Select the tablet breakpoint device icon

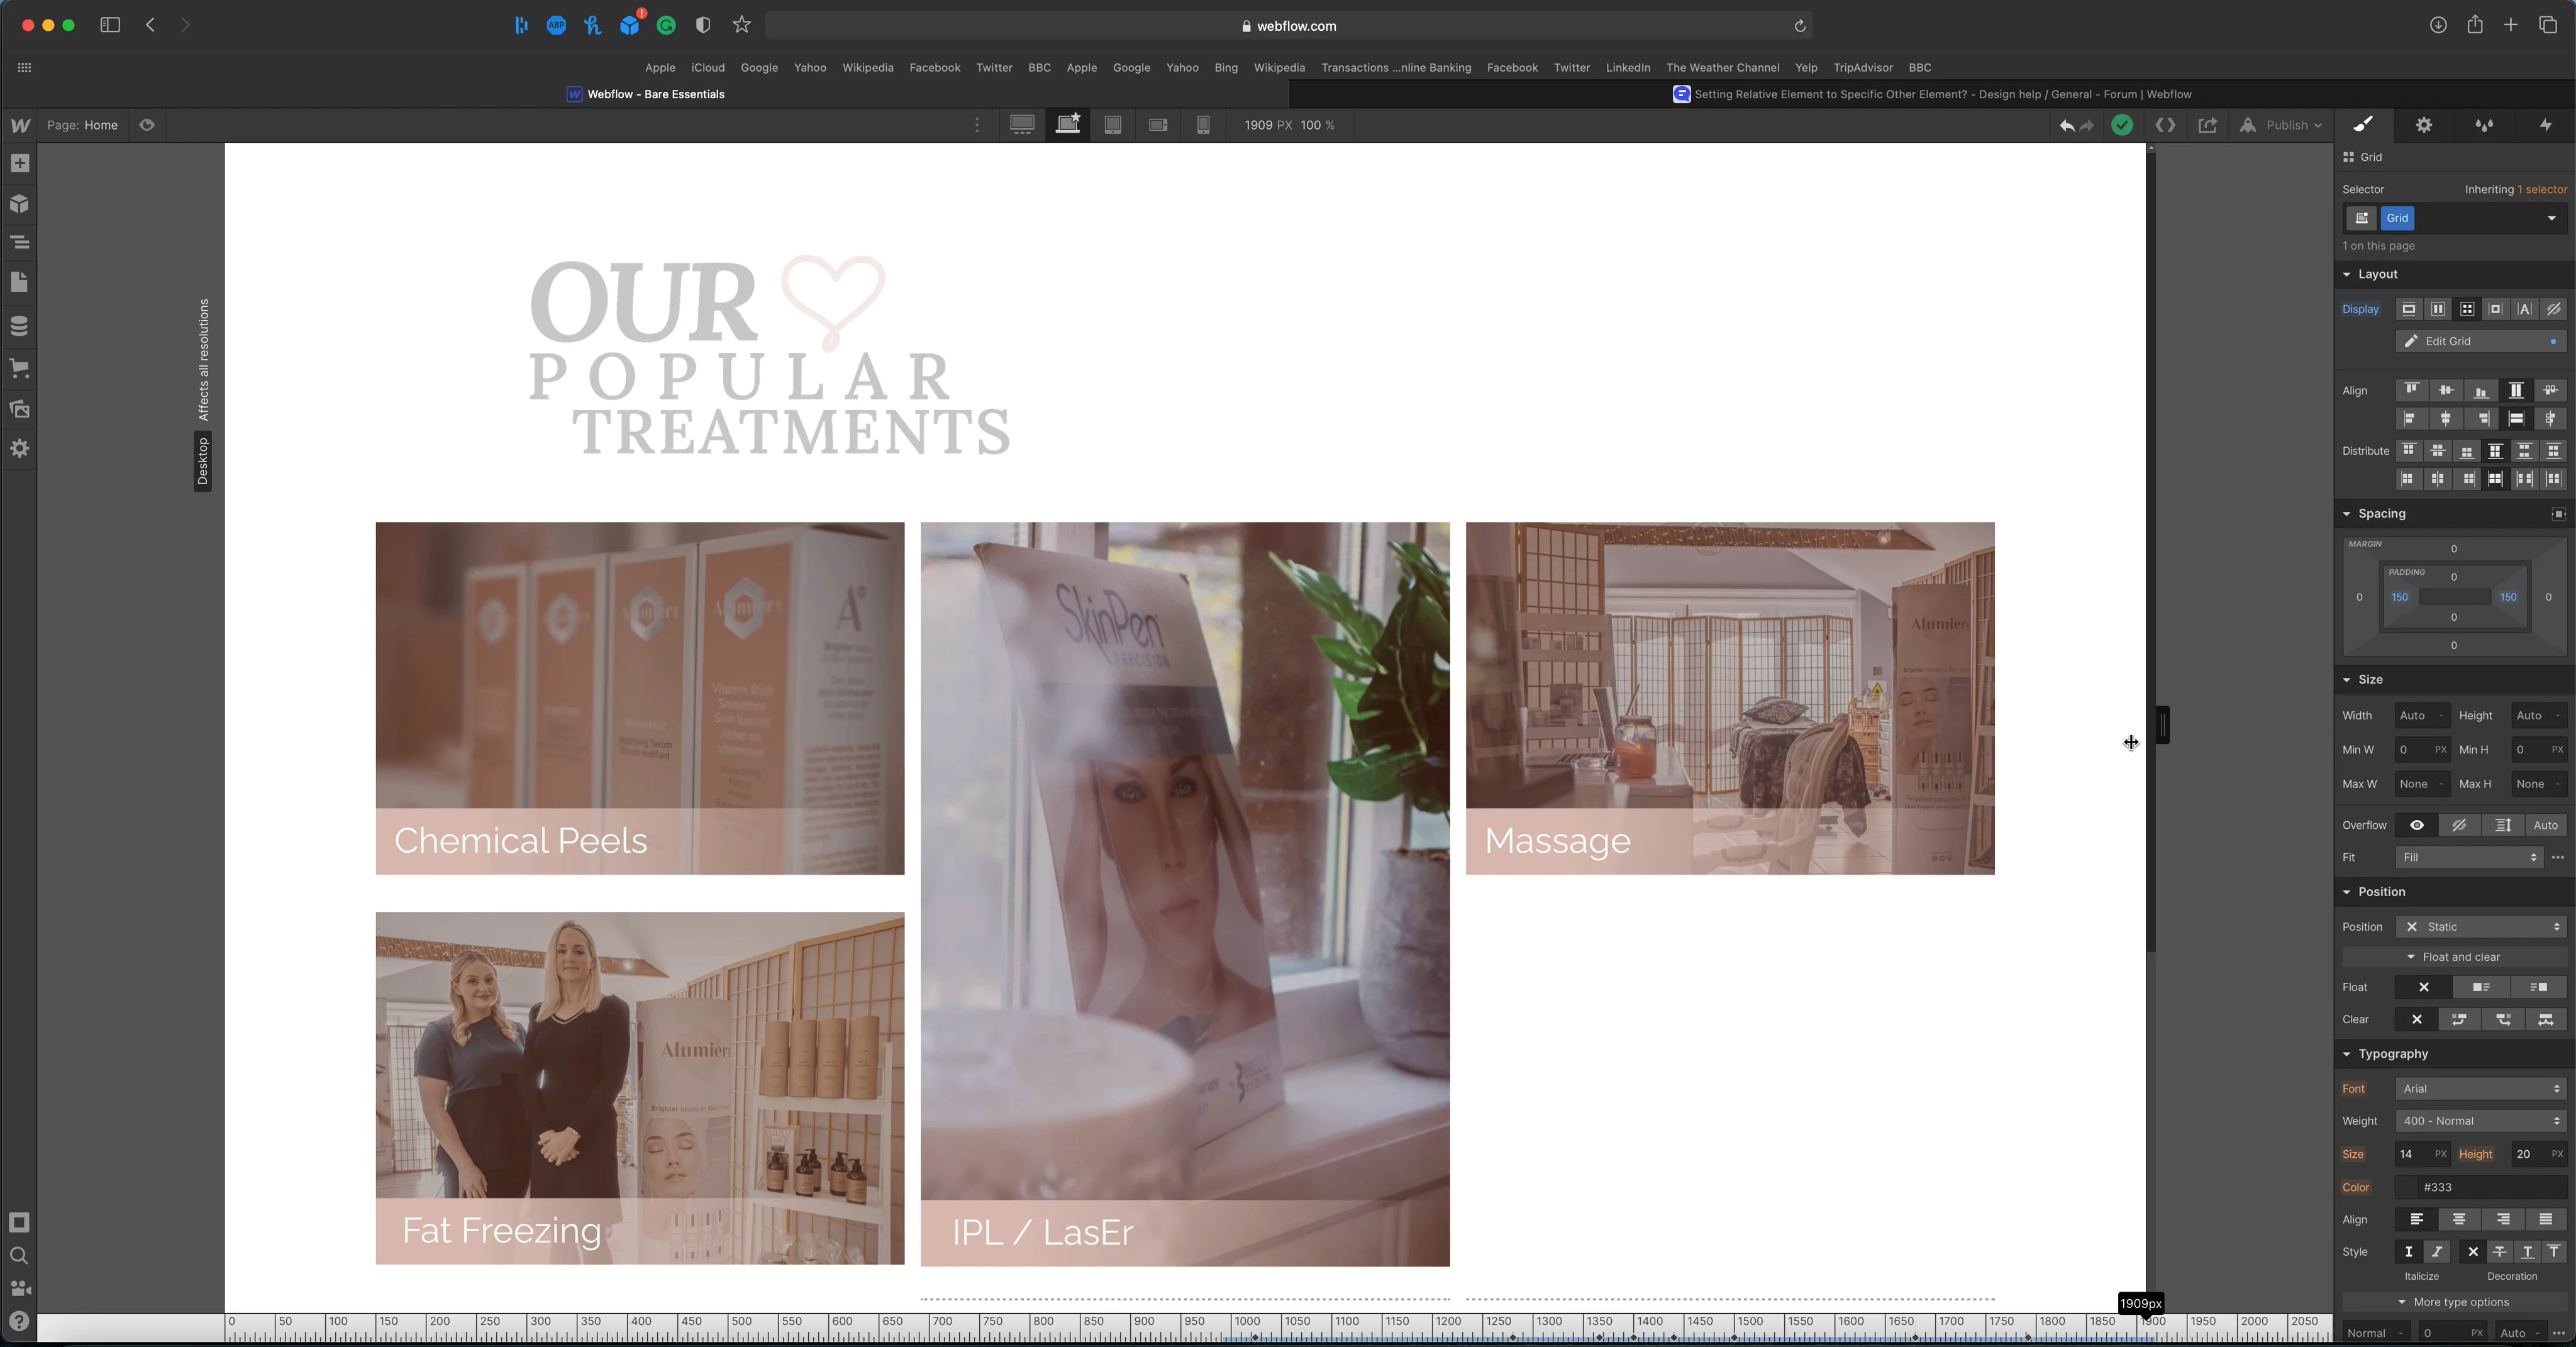(1112, 125)
